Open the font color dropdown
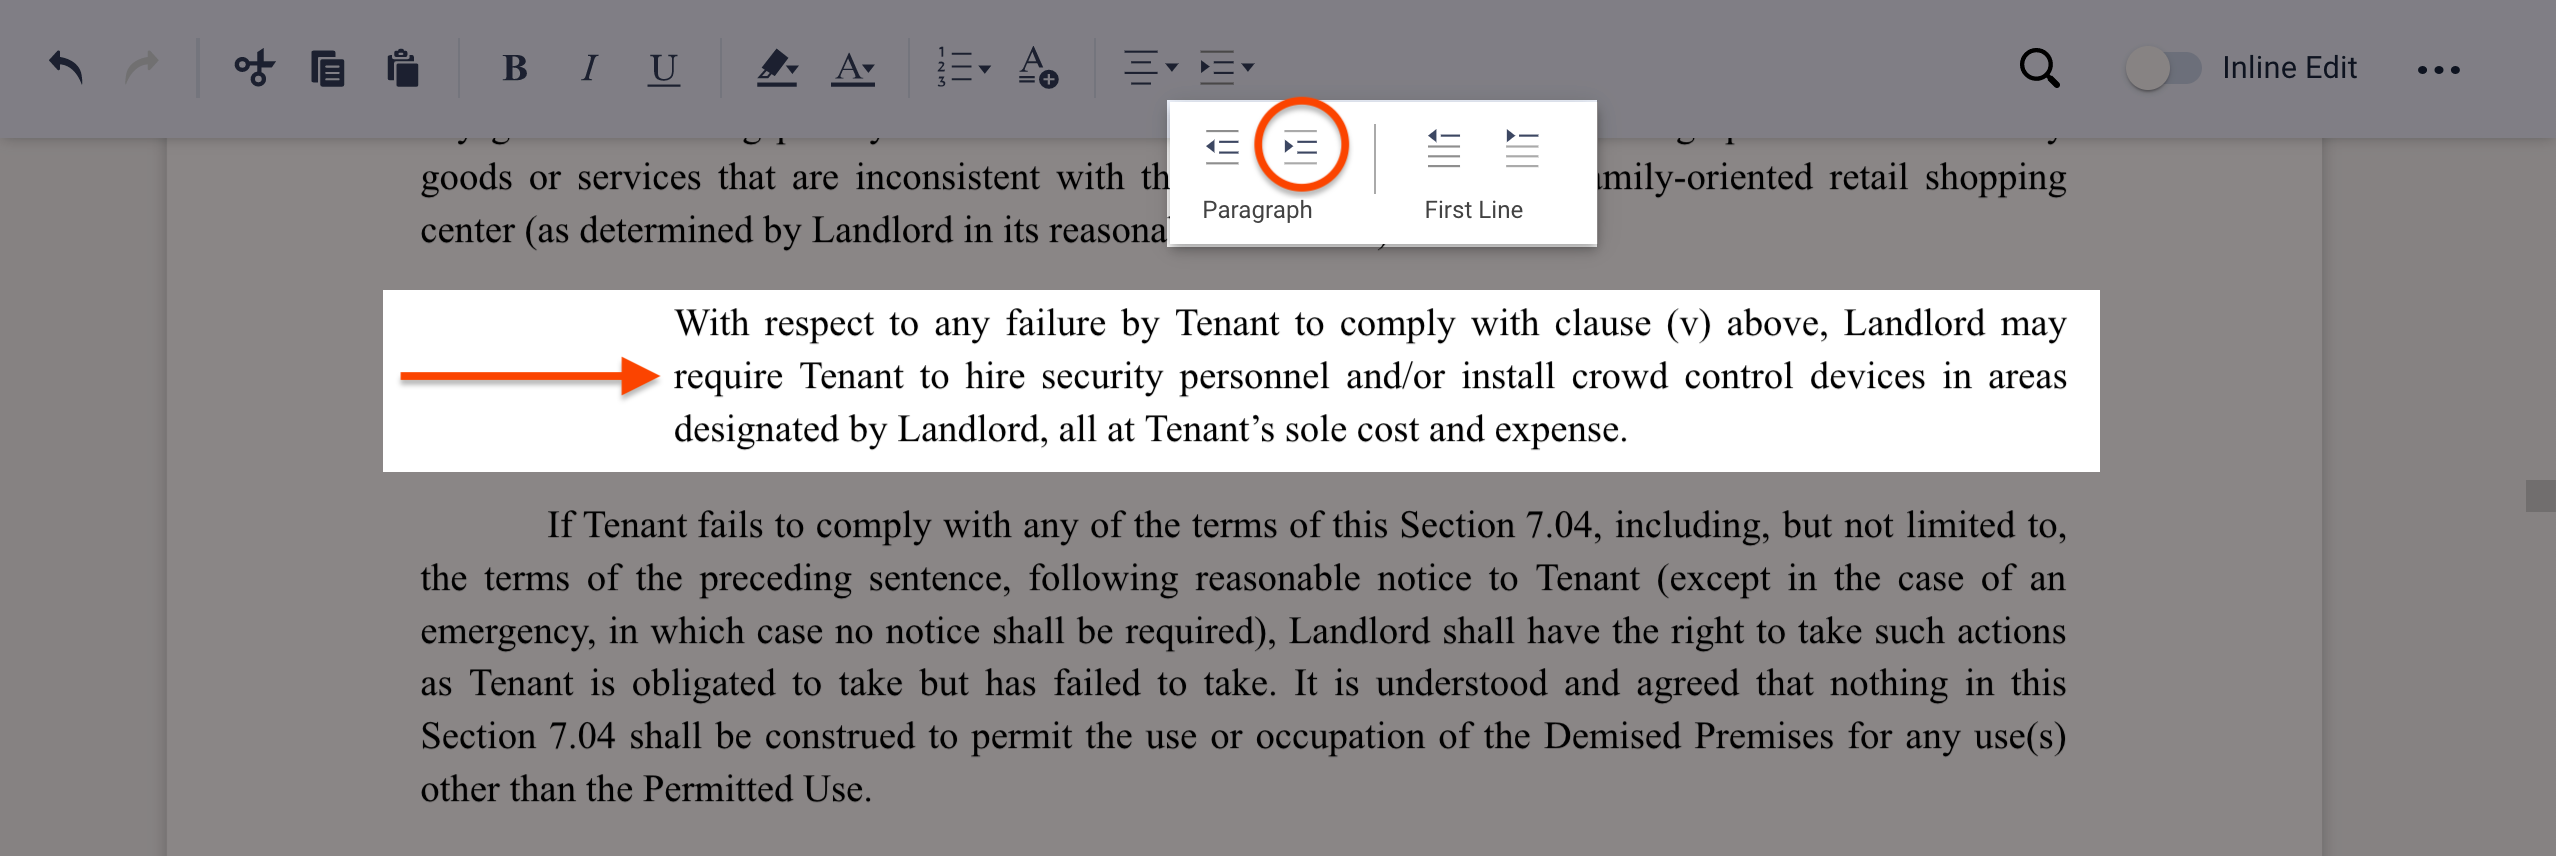 pyautogui.click(x=853, y=68)
